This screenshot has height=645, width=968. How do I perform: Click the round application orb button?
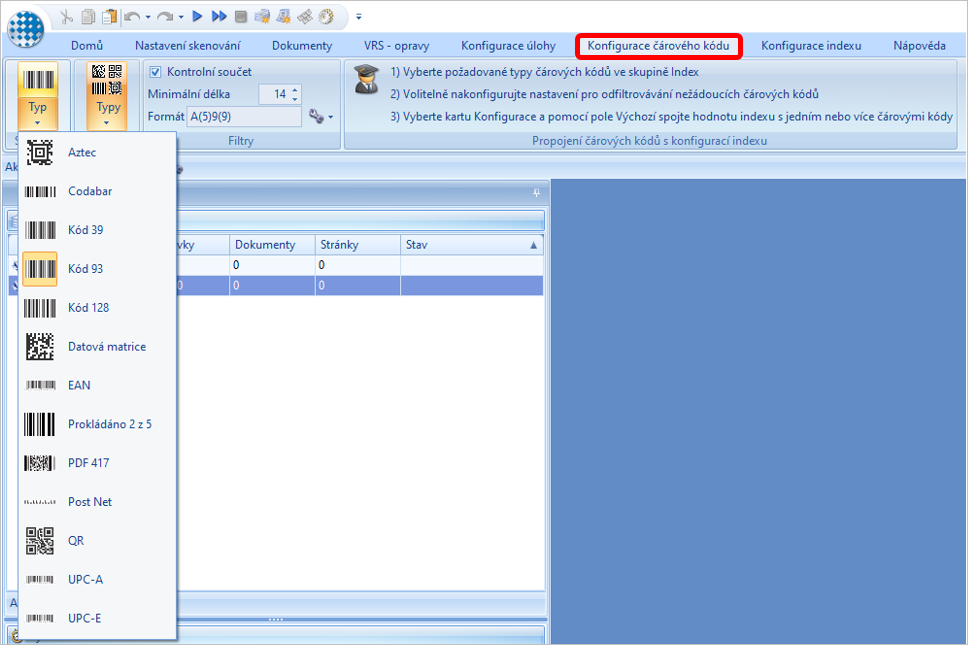pyautogui.click(x=26, y=29)
